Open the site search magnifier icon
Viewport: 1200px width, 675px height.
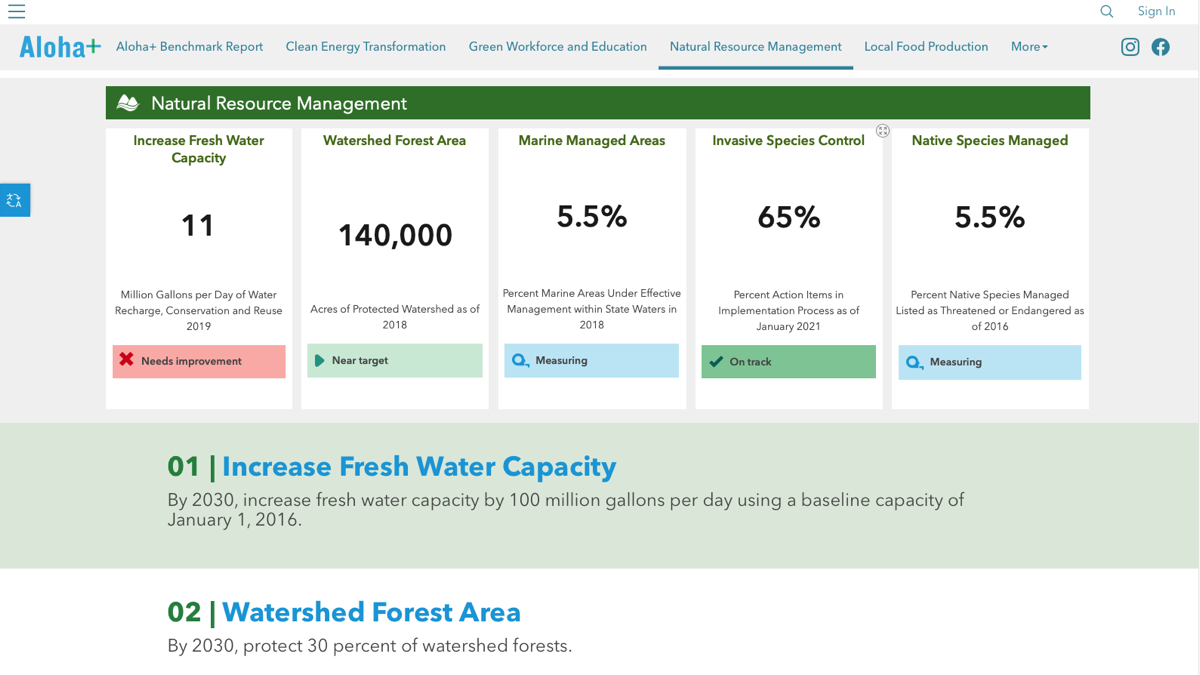click(1106, 12)
